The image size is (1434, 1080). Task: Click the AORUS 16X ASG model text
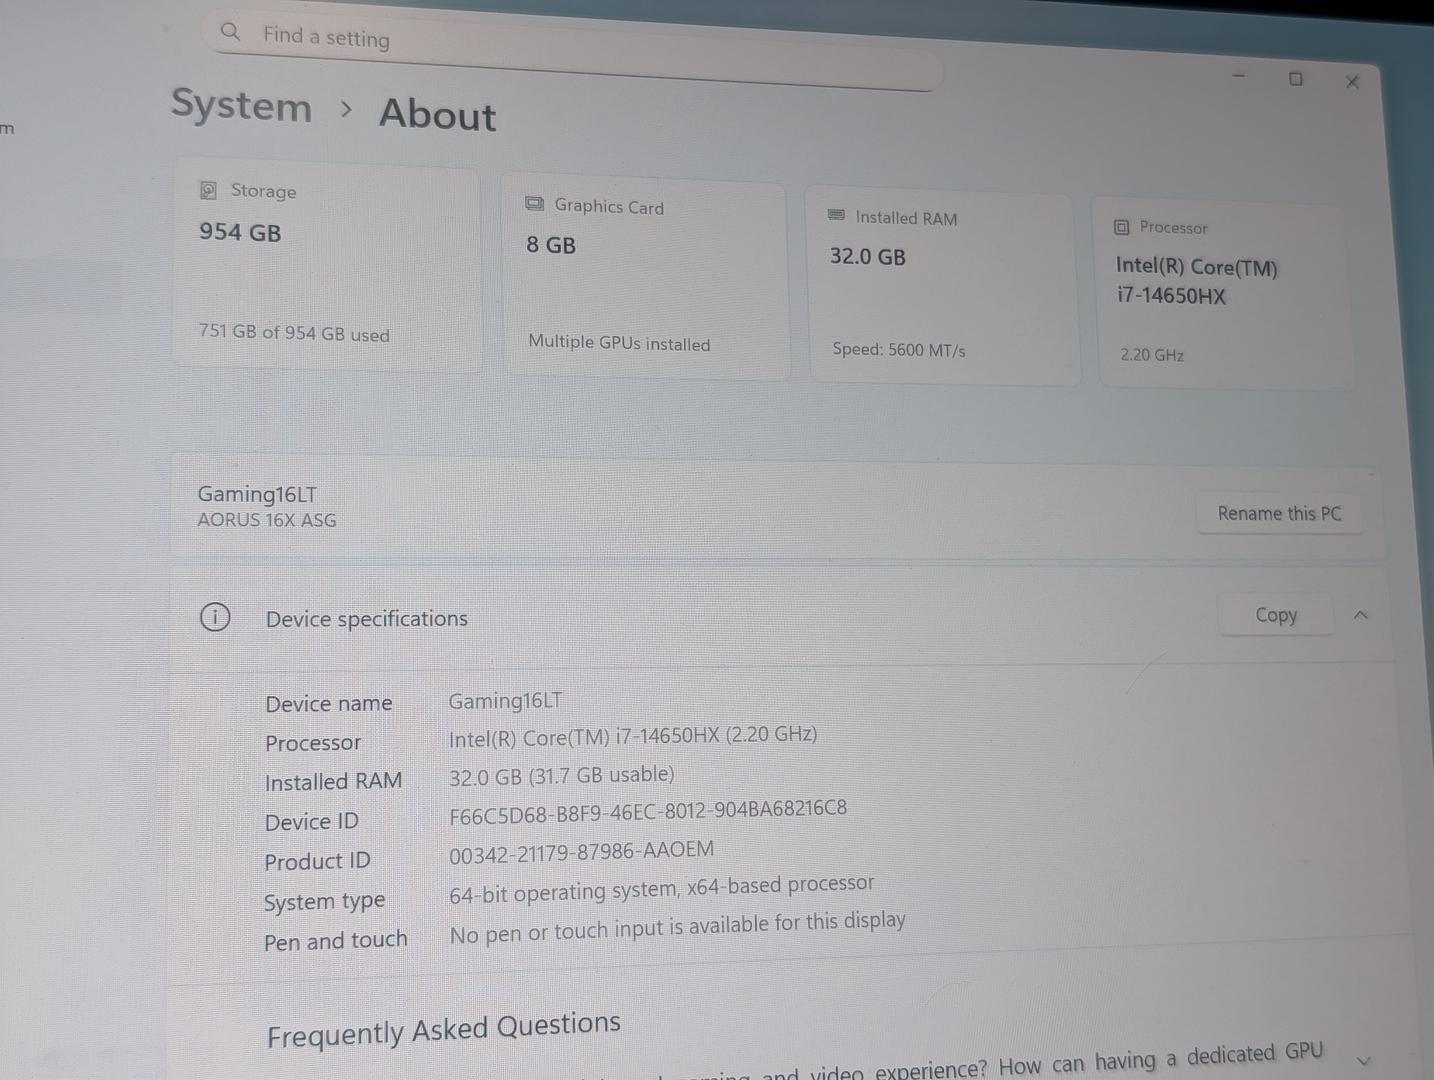pyautogui.click(x=267, y=520)
